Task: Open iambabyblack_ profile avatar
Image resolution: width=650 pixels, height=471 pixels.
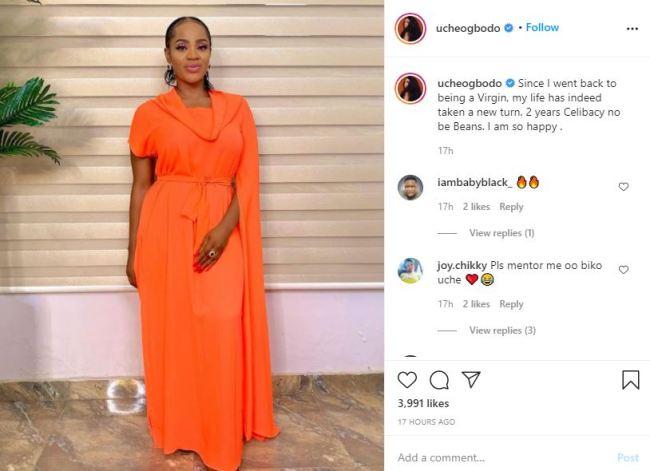Action: 410,187
